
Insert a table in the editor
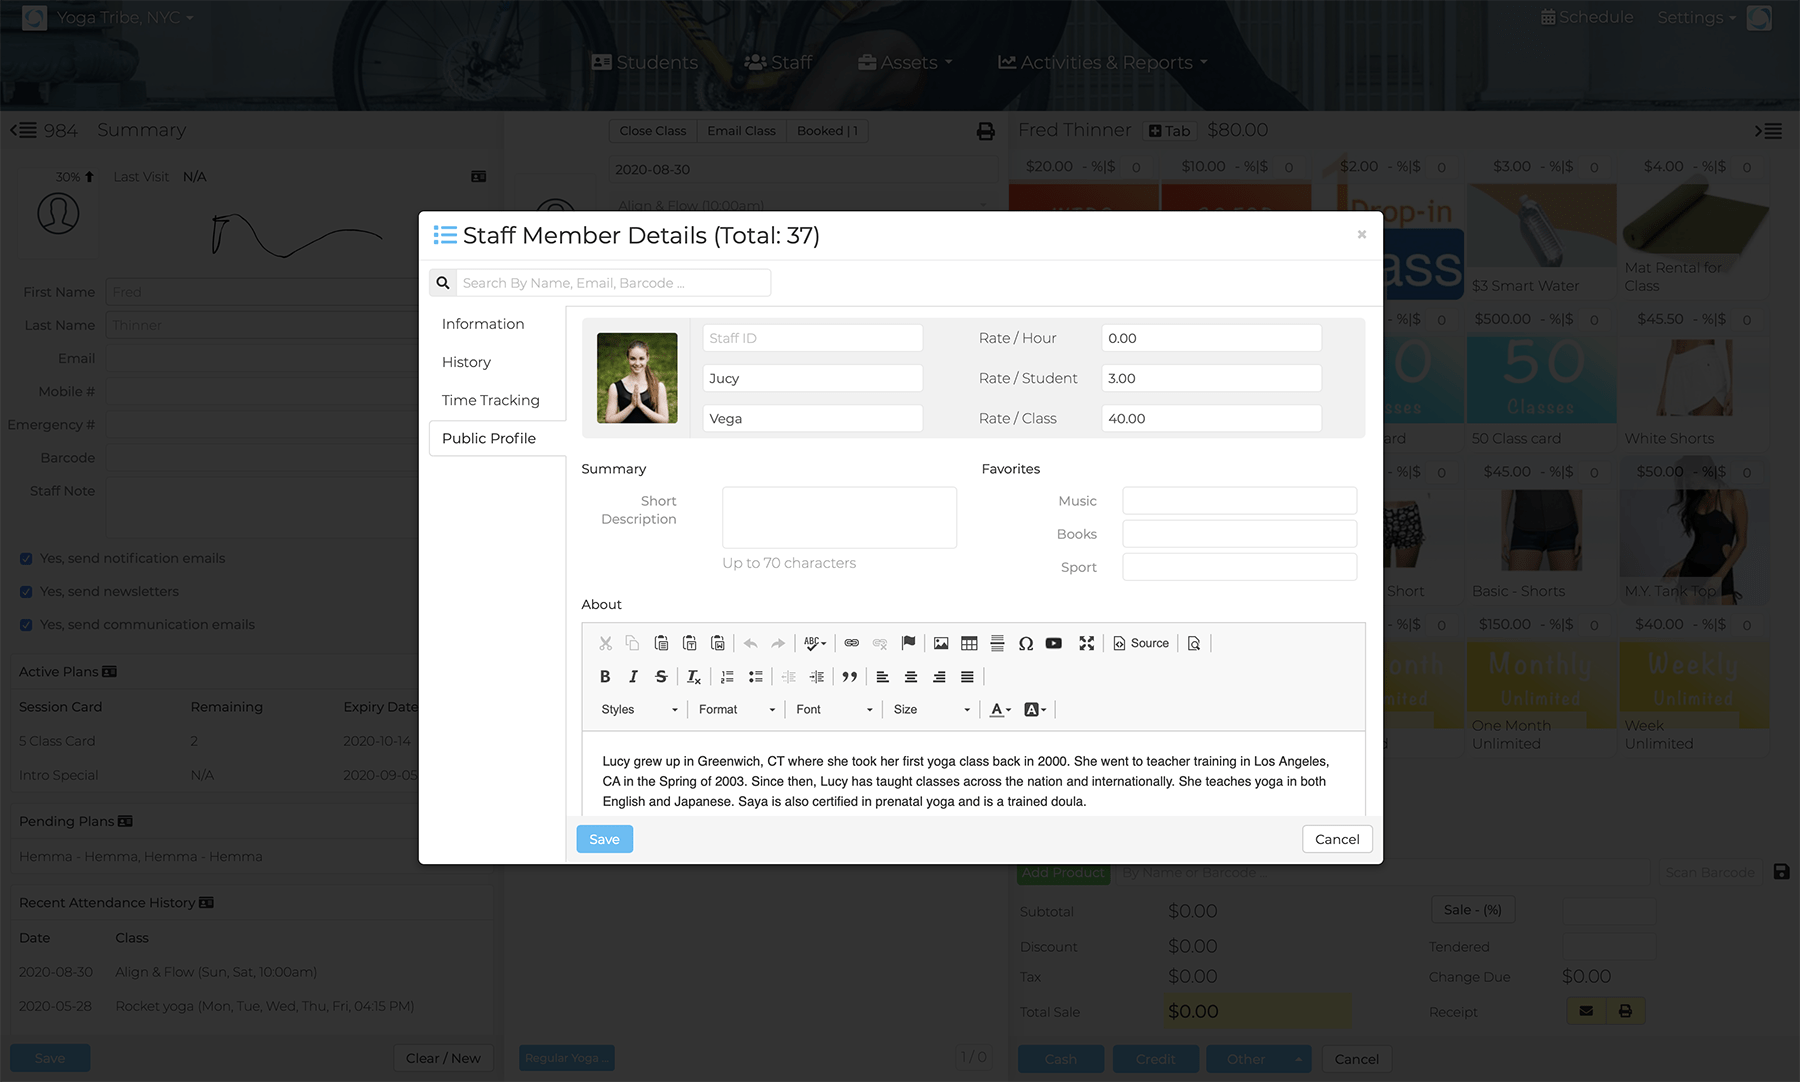click(x=969, y=643)
